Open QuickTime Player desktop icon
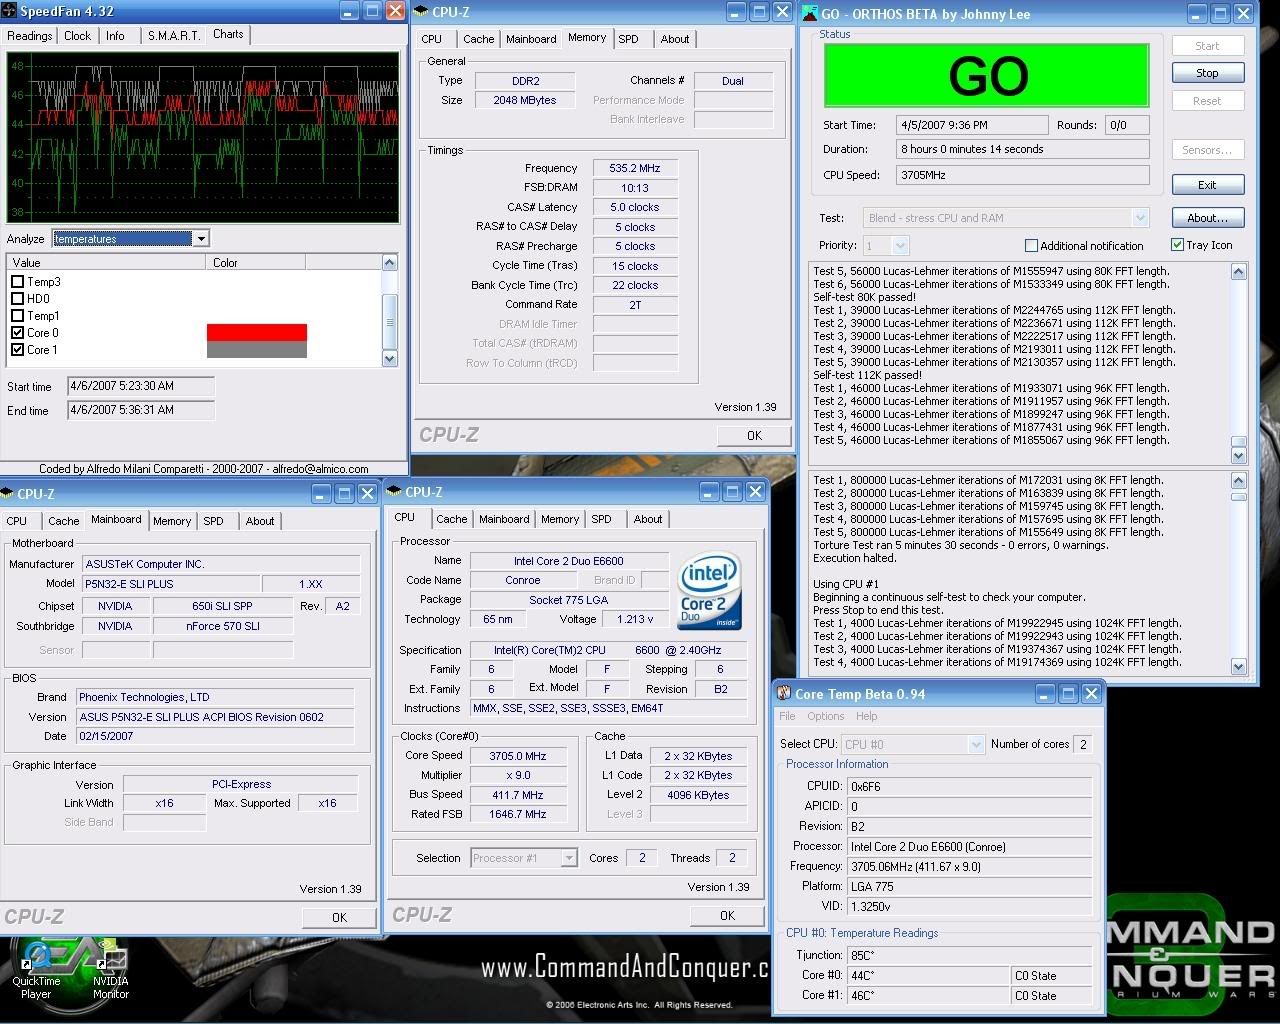The width and height of the screenshot is (1280, 1024). [x=36, y=962]
